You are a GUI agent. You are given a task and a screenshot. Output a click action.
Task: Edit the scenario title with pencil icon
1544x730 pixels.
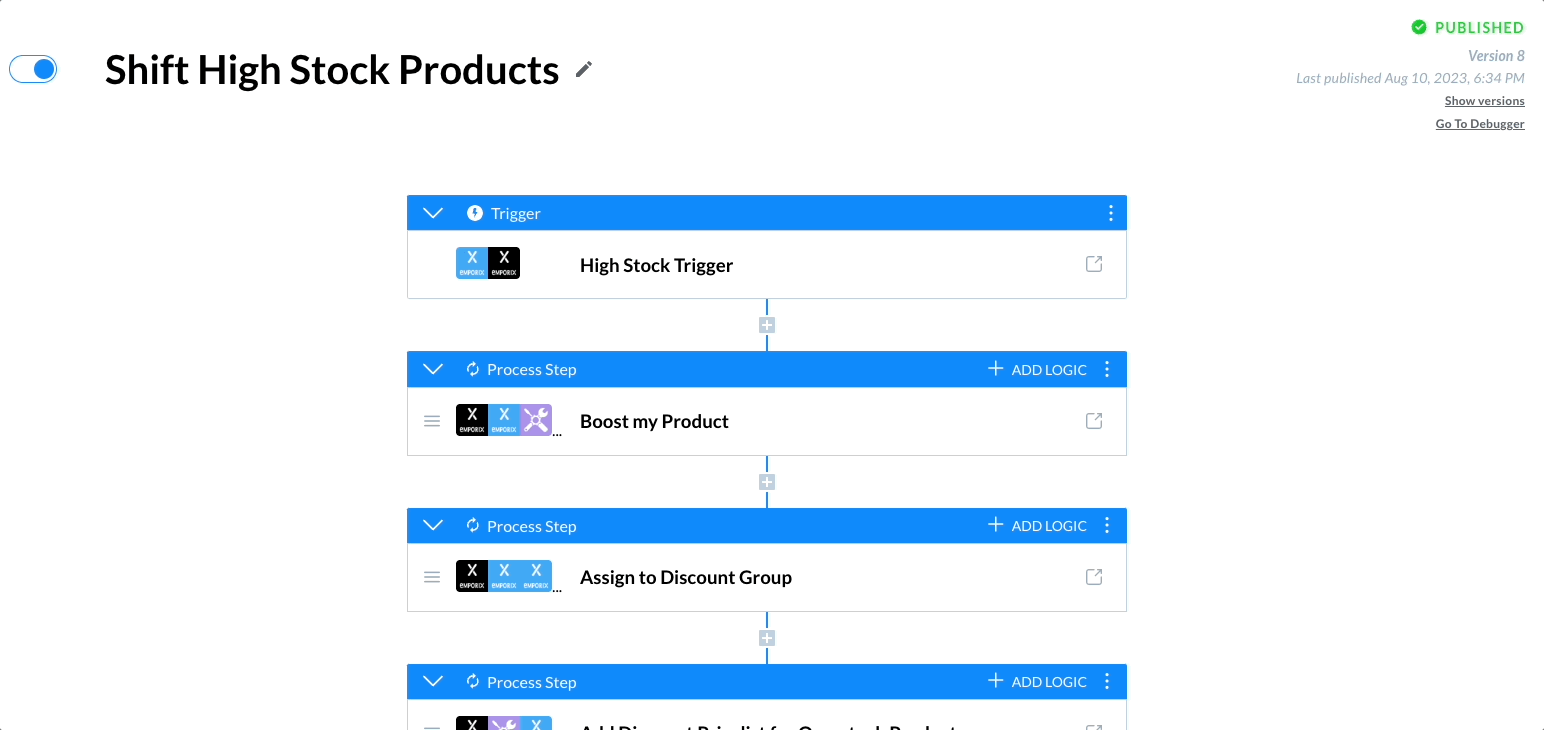(x=584, y=69)
